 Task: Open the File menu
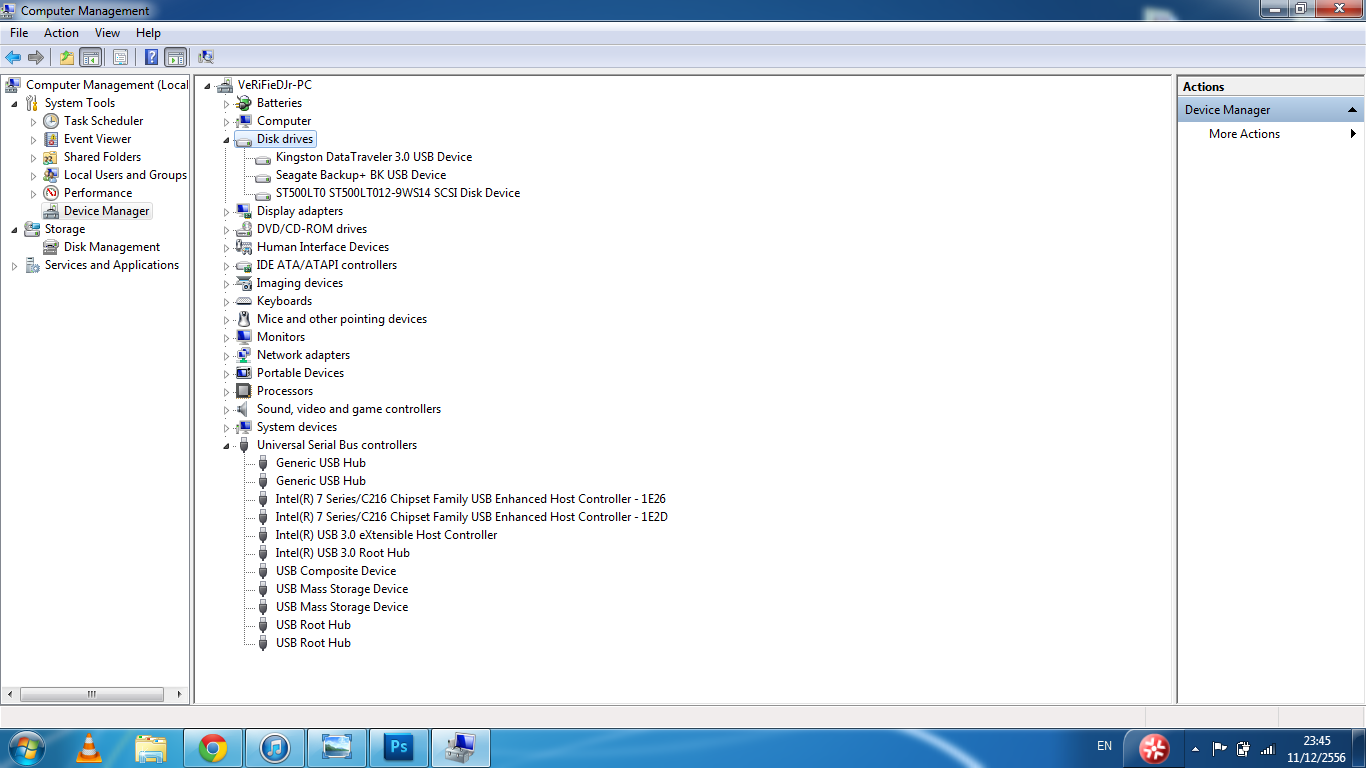point(19,33)
